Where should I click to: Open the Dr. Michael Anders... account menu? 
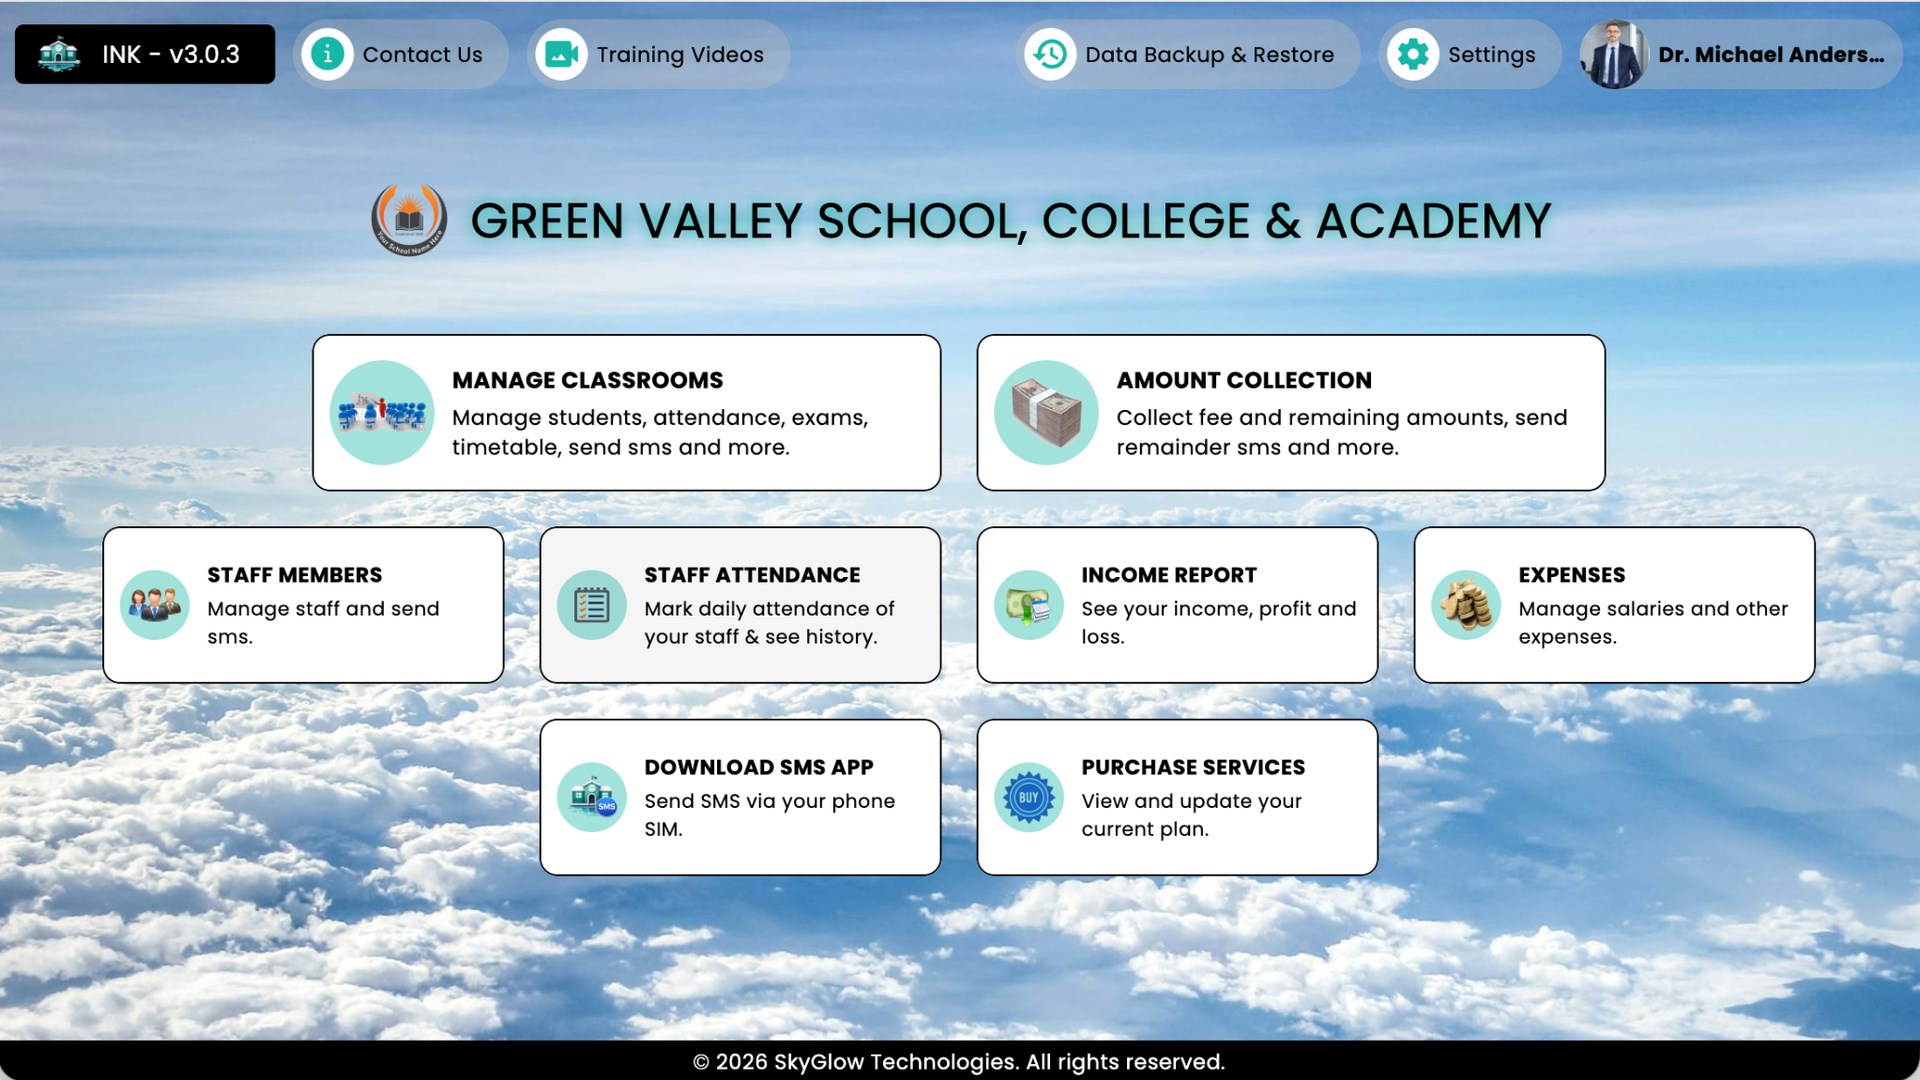pyautogui.click(x=1770, y=54)
